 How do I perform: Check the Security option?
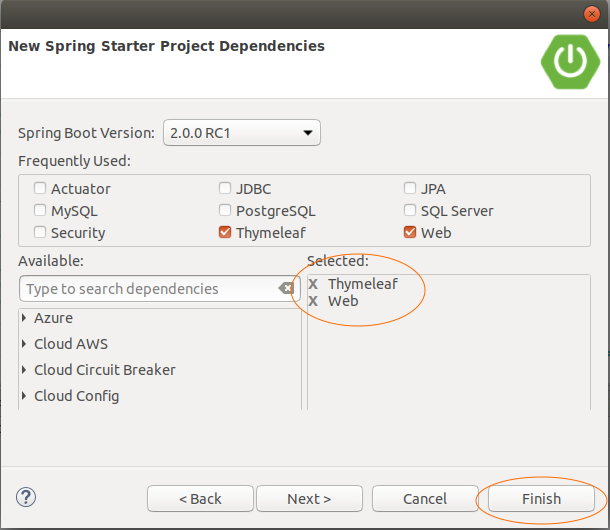(40, 232)
